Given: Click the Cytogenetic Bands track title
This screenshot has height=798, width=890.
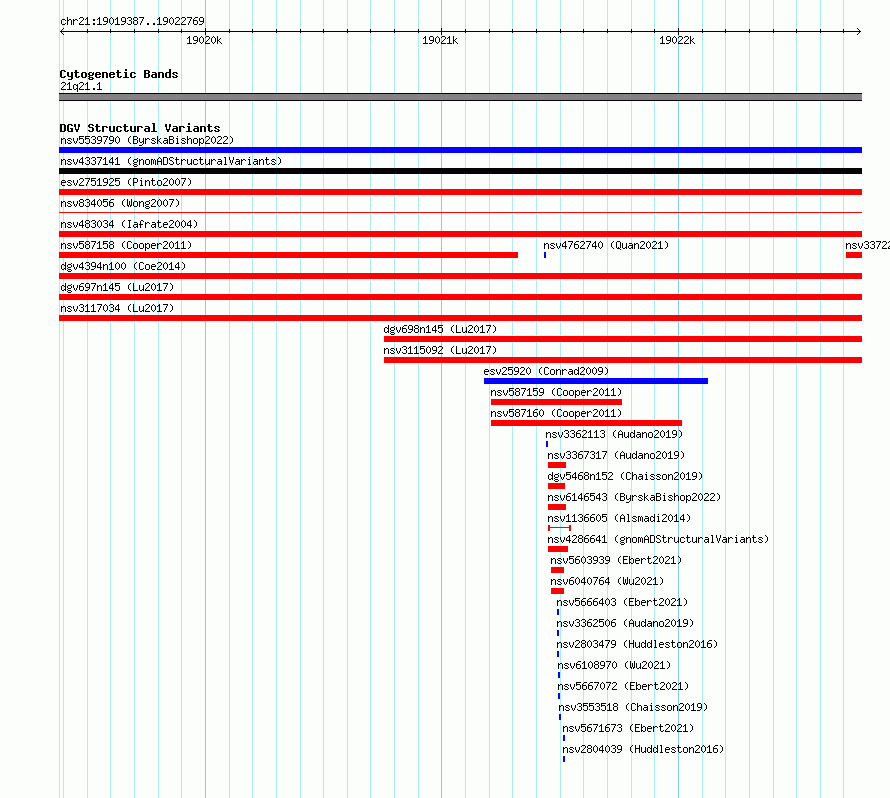Looking at the screenshot, I should 119,74.
